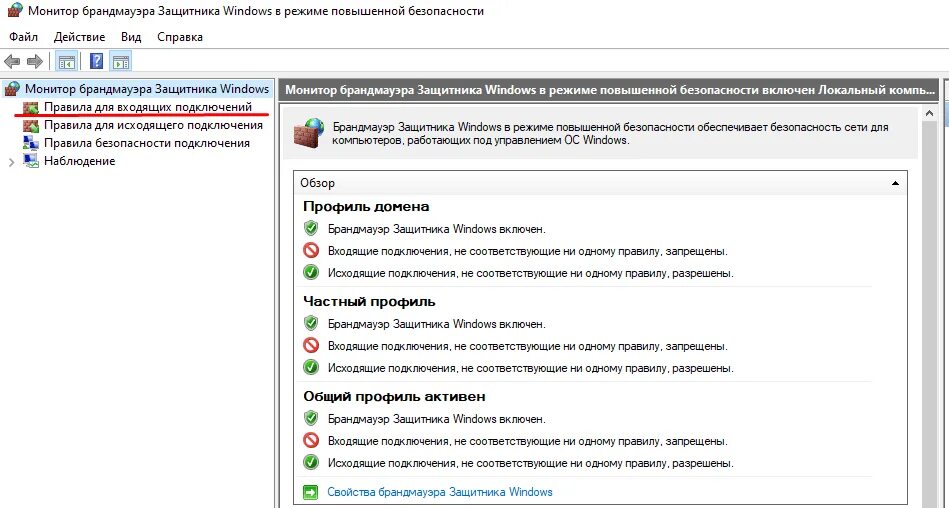Select Монитор брандмауэра Защитника Windows root node
Viewport: 949px width, 508px height.
coord(146,89)
